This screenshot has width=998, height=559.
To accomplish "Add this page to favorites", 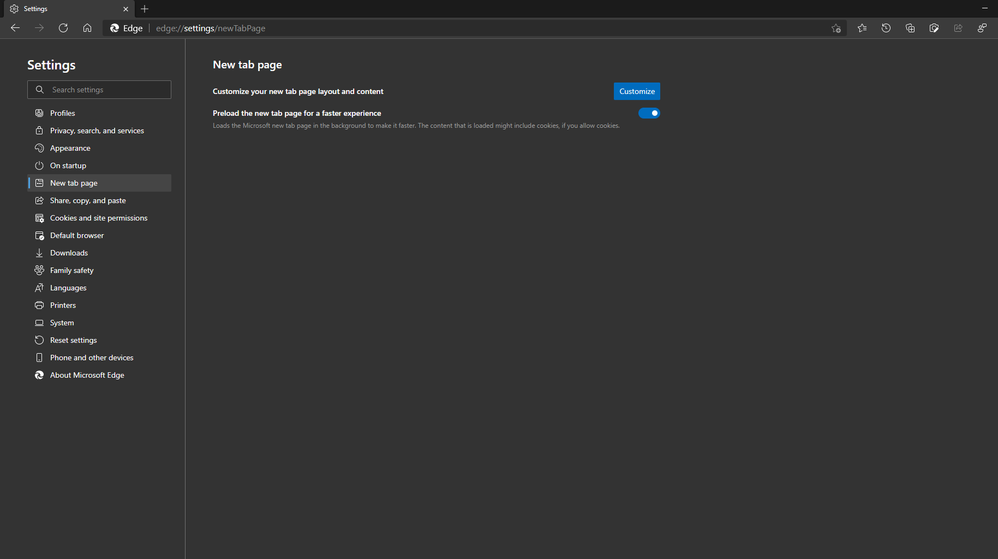I will point(836,28).
